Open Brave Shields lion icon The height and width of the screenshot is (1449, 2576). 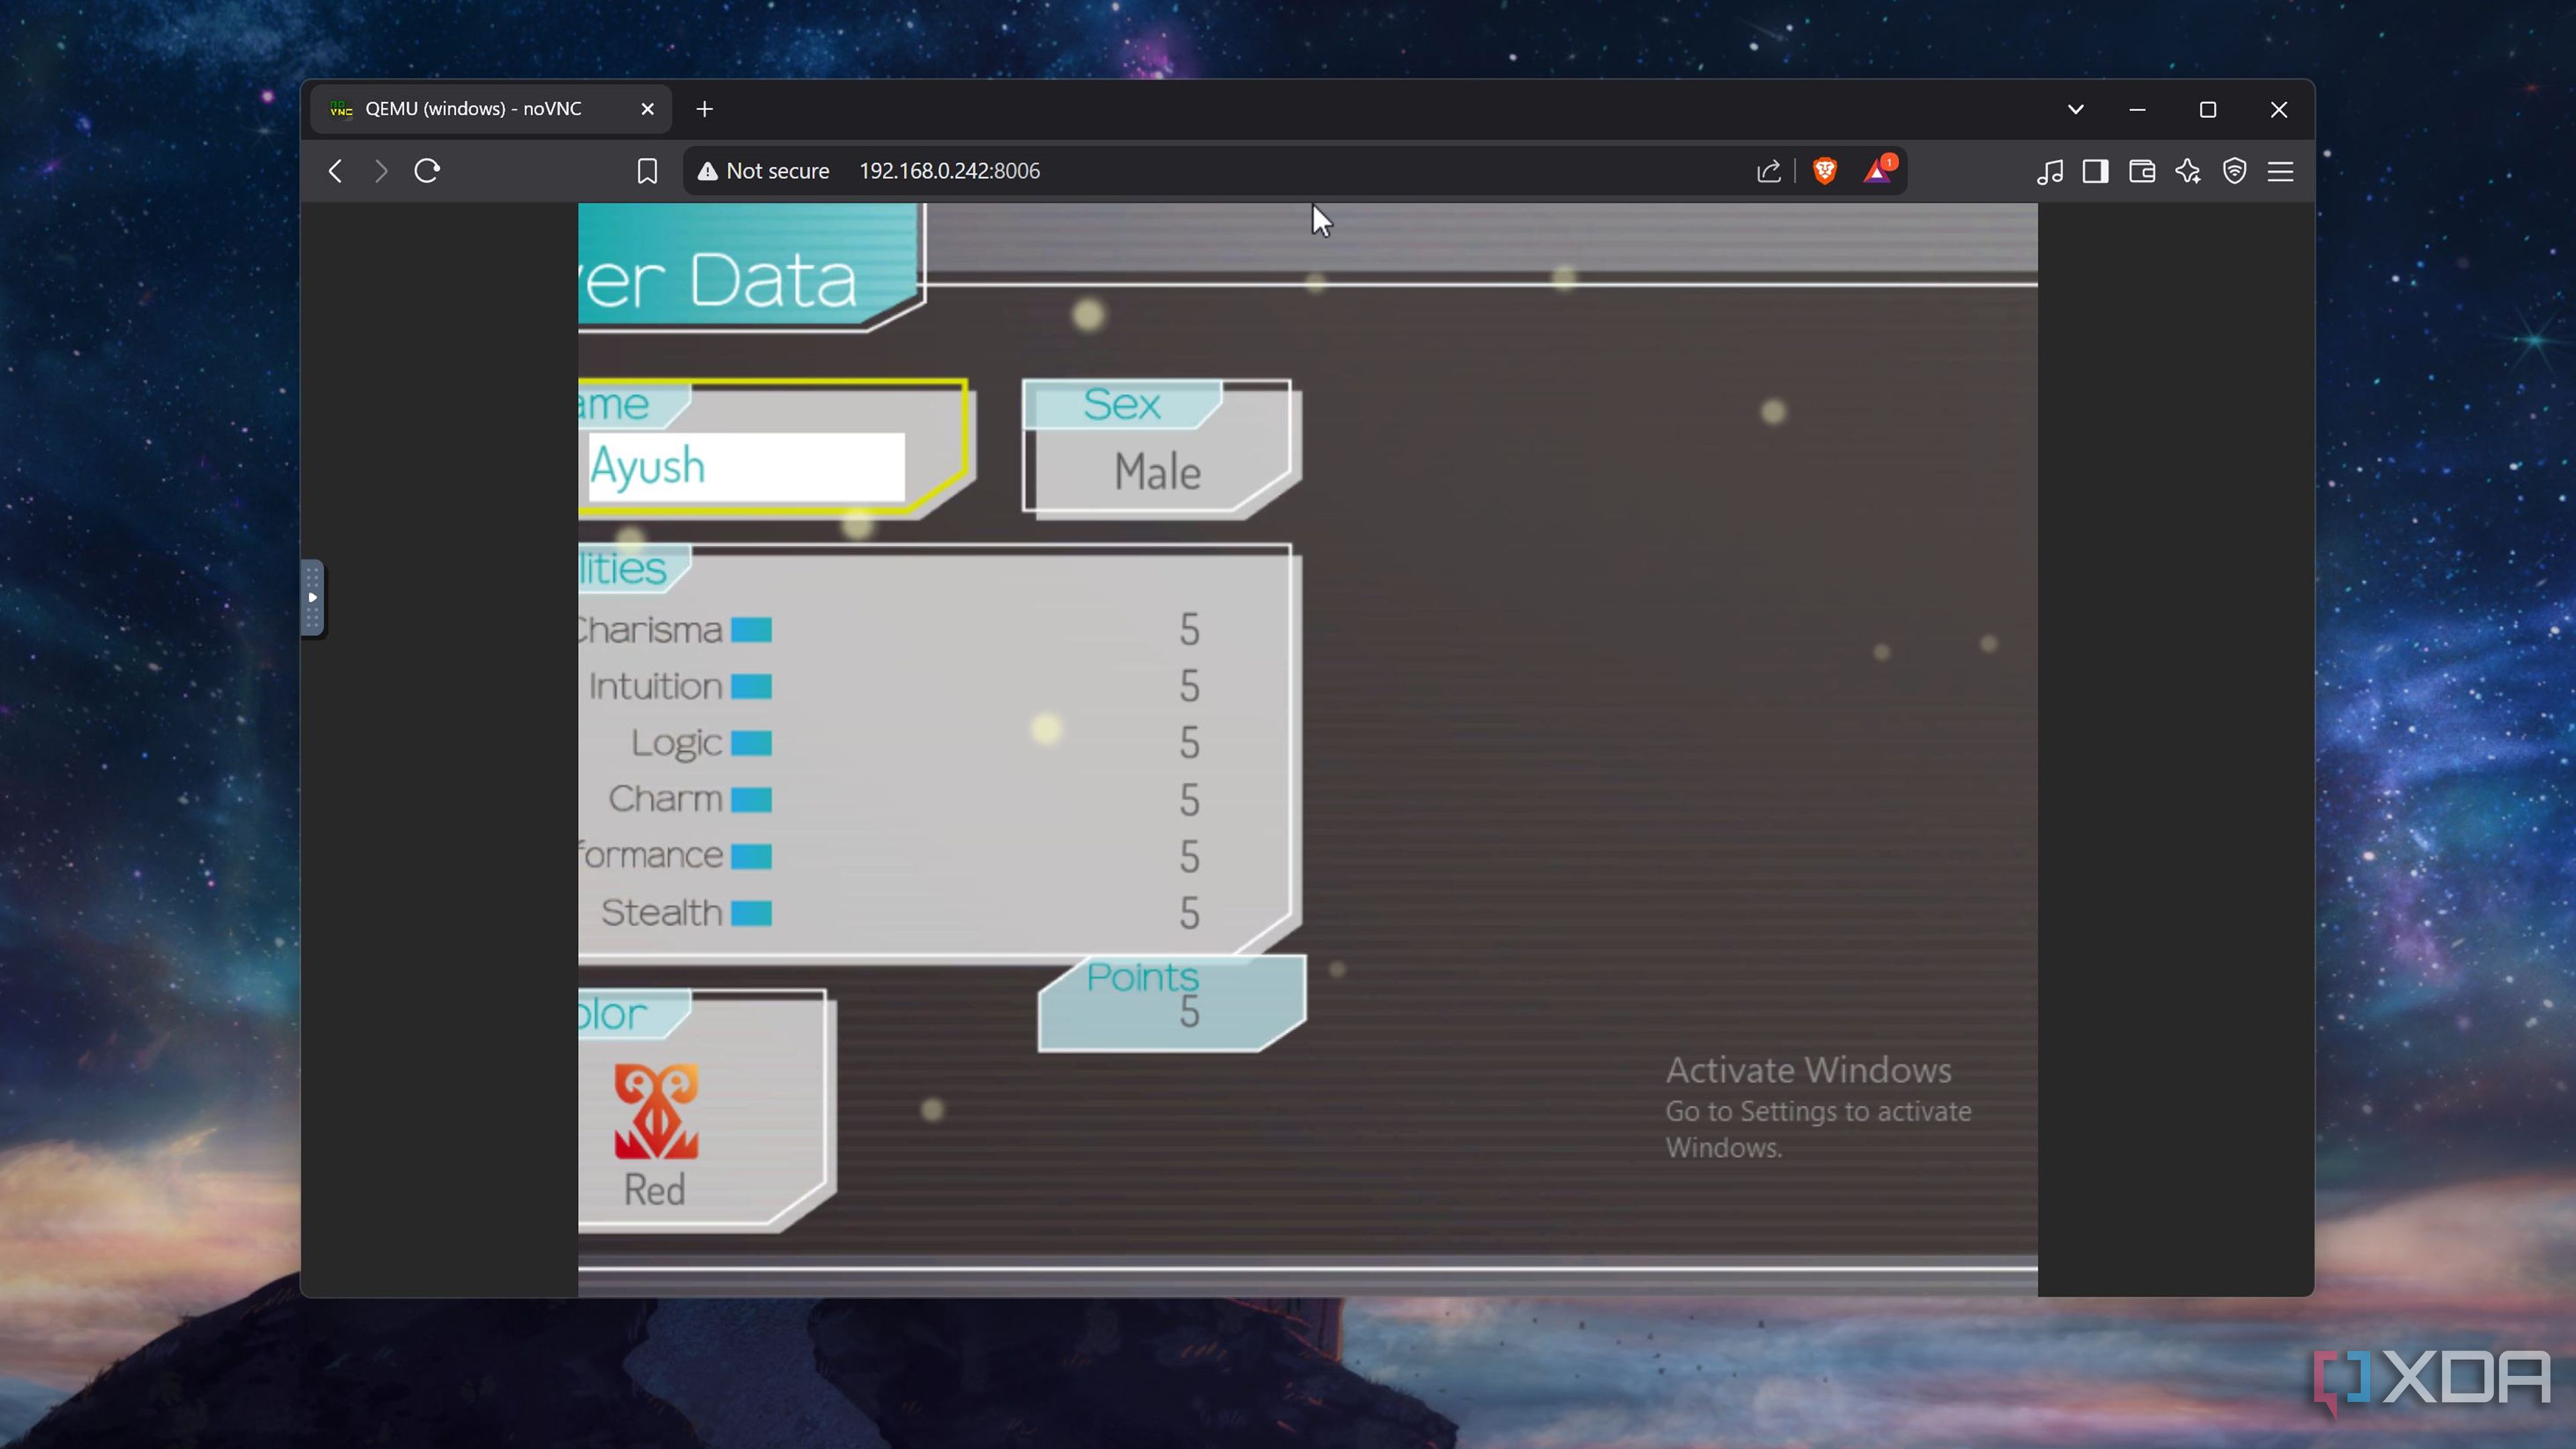1825,171
